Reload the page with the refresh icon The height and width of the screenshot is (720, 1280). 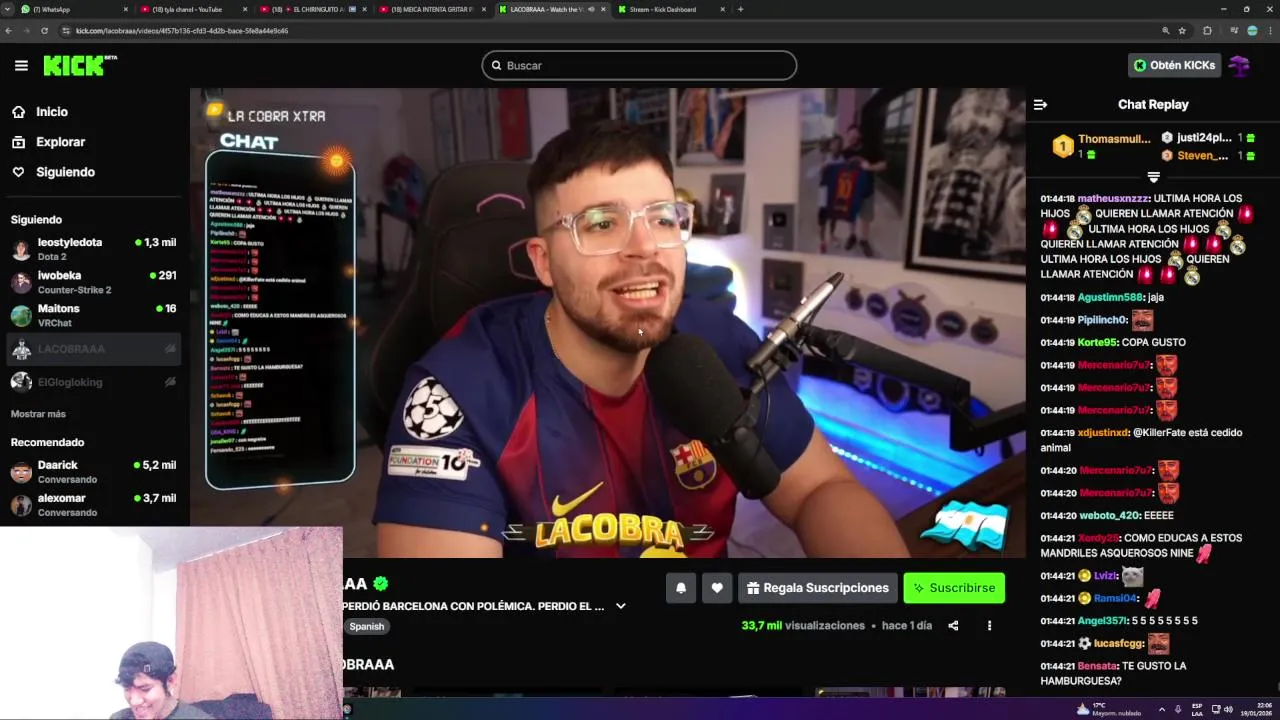click(44, 31)
